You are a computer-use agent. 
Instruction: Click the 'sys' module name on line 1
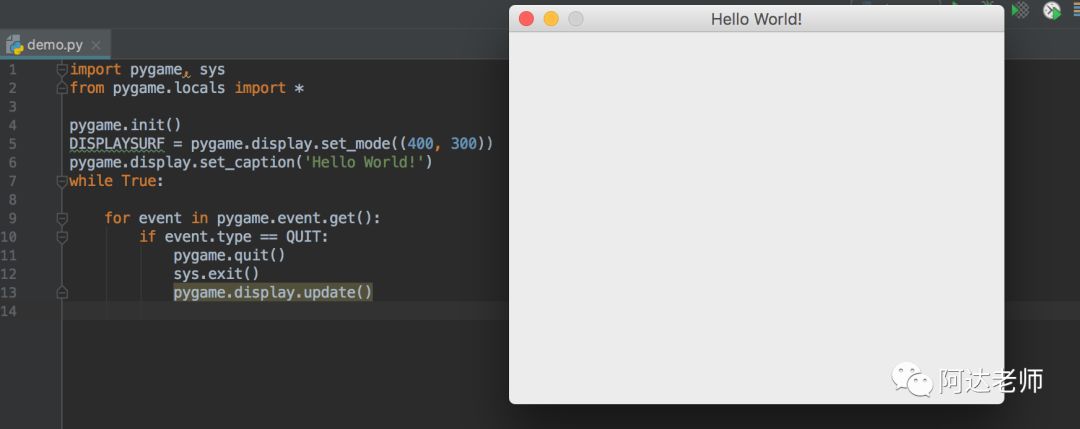212,70
